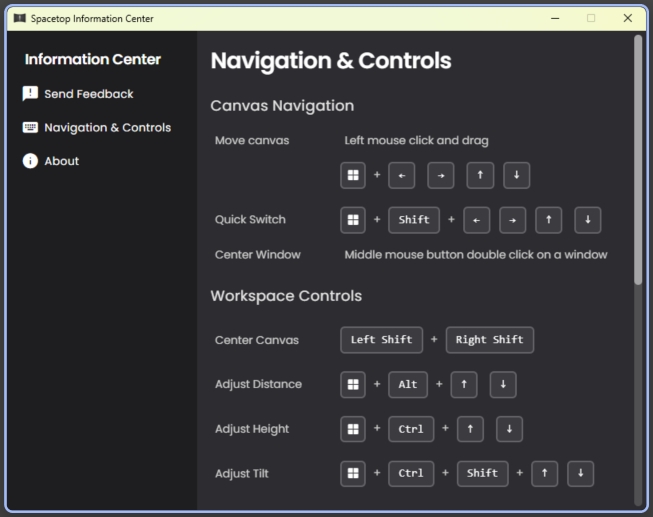Click the Adjust Tilt label
This screenshot has height=517, width=653.
(x=242, y=474)
